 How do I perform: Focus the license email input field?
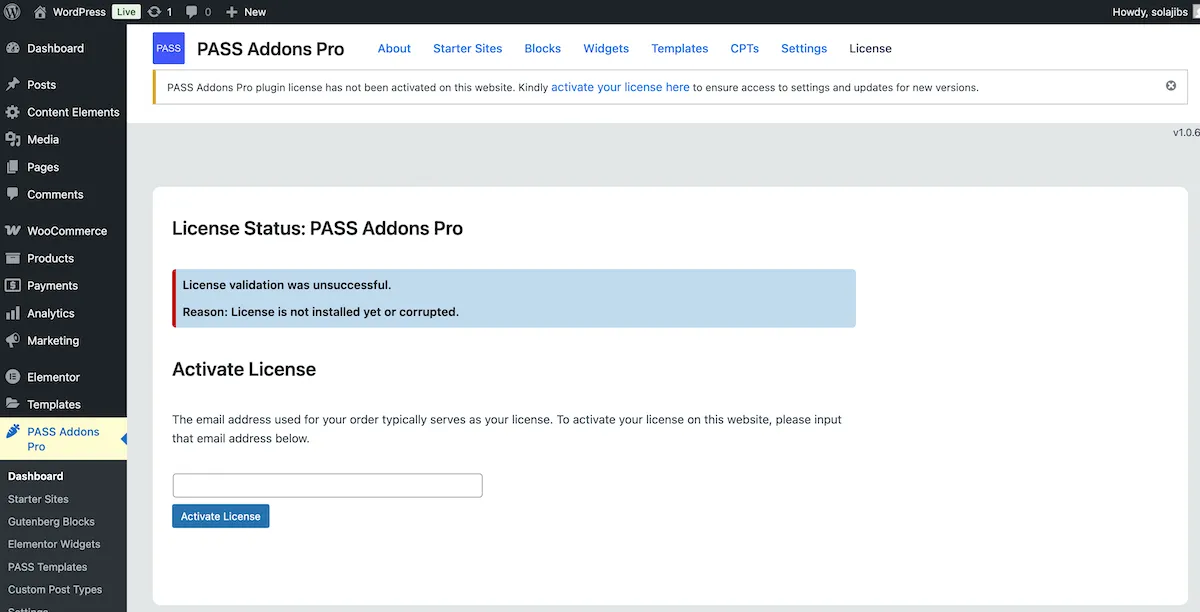[x=327, y=485]
